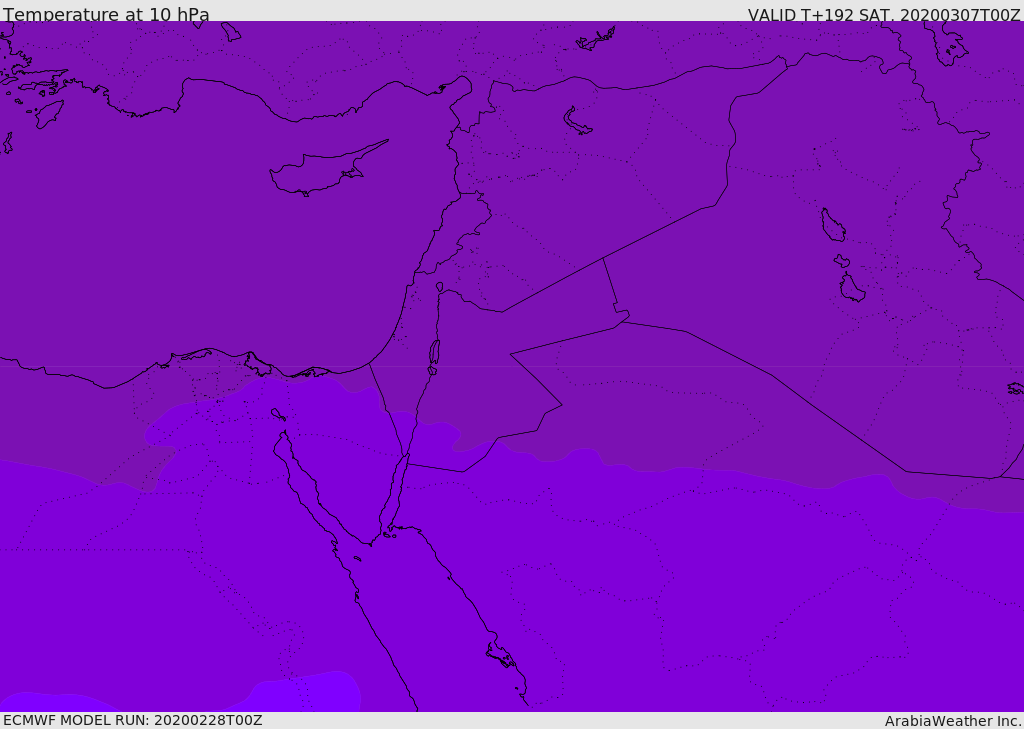Viewport: 1024px width, 729px height.
Task: Click the 'VALID T+192 SAT. 20200307T00Z' label
Action: pyautogui.click(x=884, y=15)
